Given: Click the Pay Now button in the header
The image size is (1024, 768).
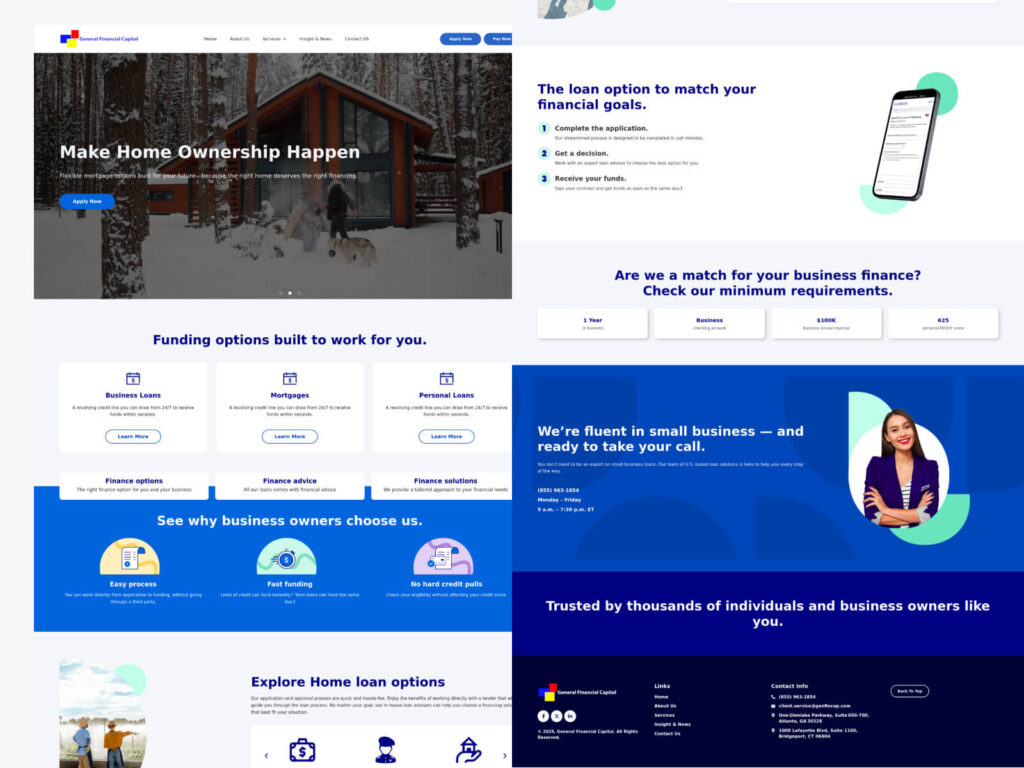Looking at the screenshot, I should [499, 39].
